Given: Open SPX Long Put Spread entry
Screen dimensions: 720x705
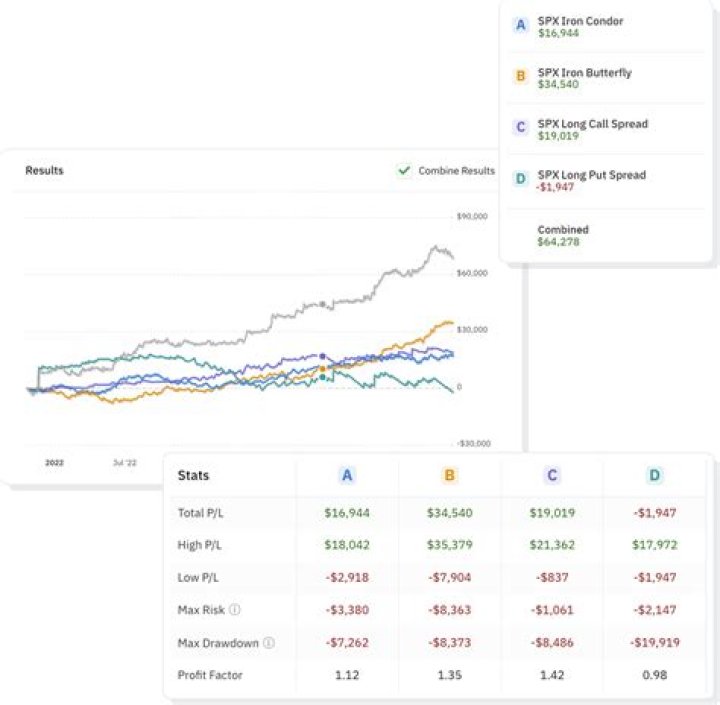Looking at the screenshot, I should [x=591, y=175].
